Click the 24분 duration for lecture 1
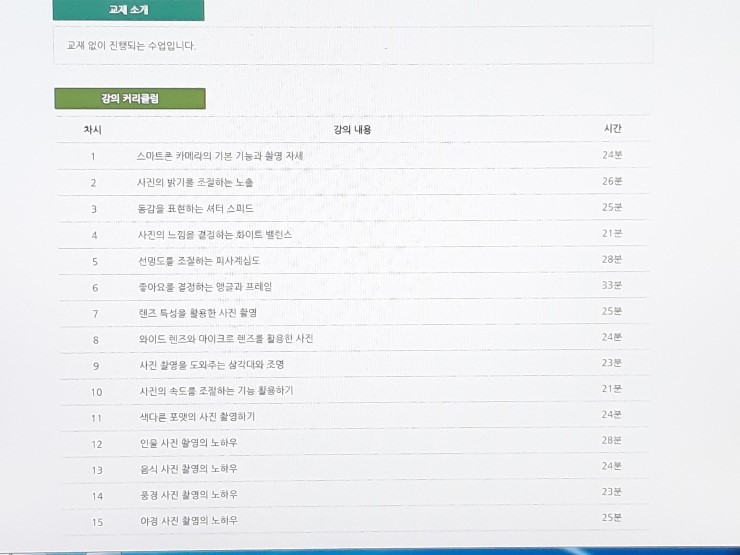The width and height of the screenshot is (740, 555). point(612,155)
